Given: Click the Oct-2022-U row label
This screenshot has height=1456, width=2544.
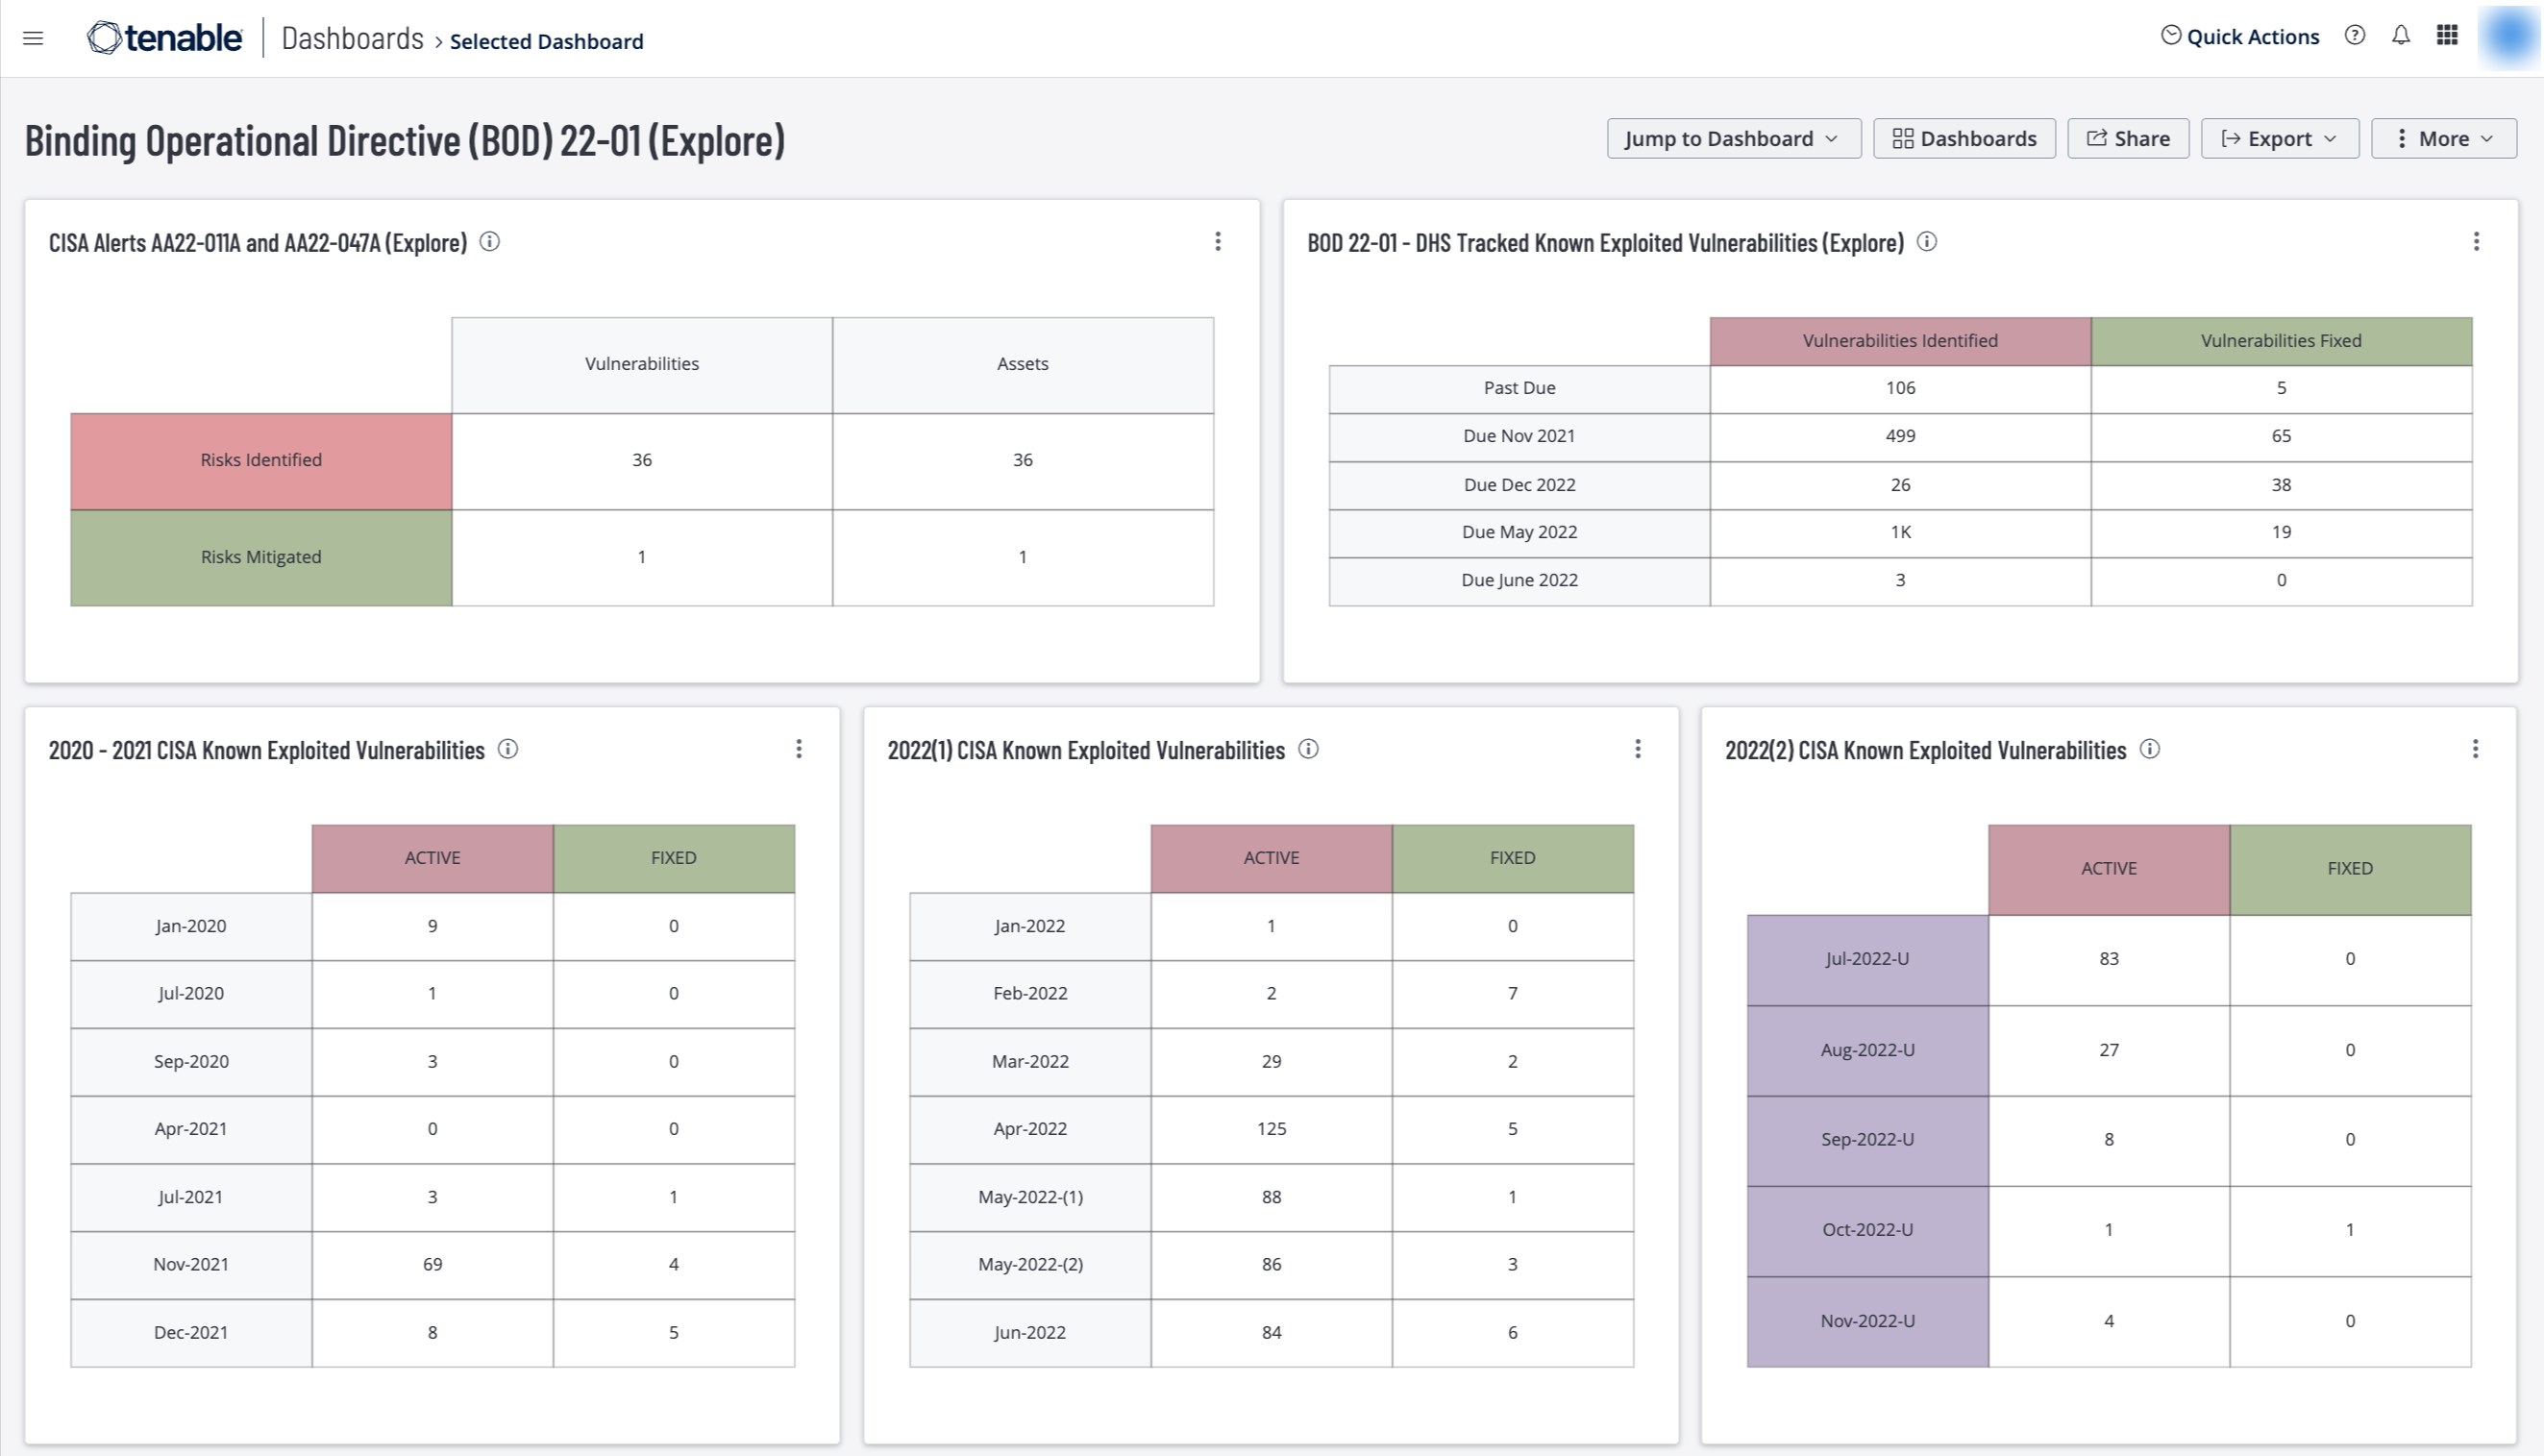Looking at the screenshot, I should pyautogui.click(x=1867, y=1231).
